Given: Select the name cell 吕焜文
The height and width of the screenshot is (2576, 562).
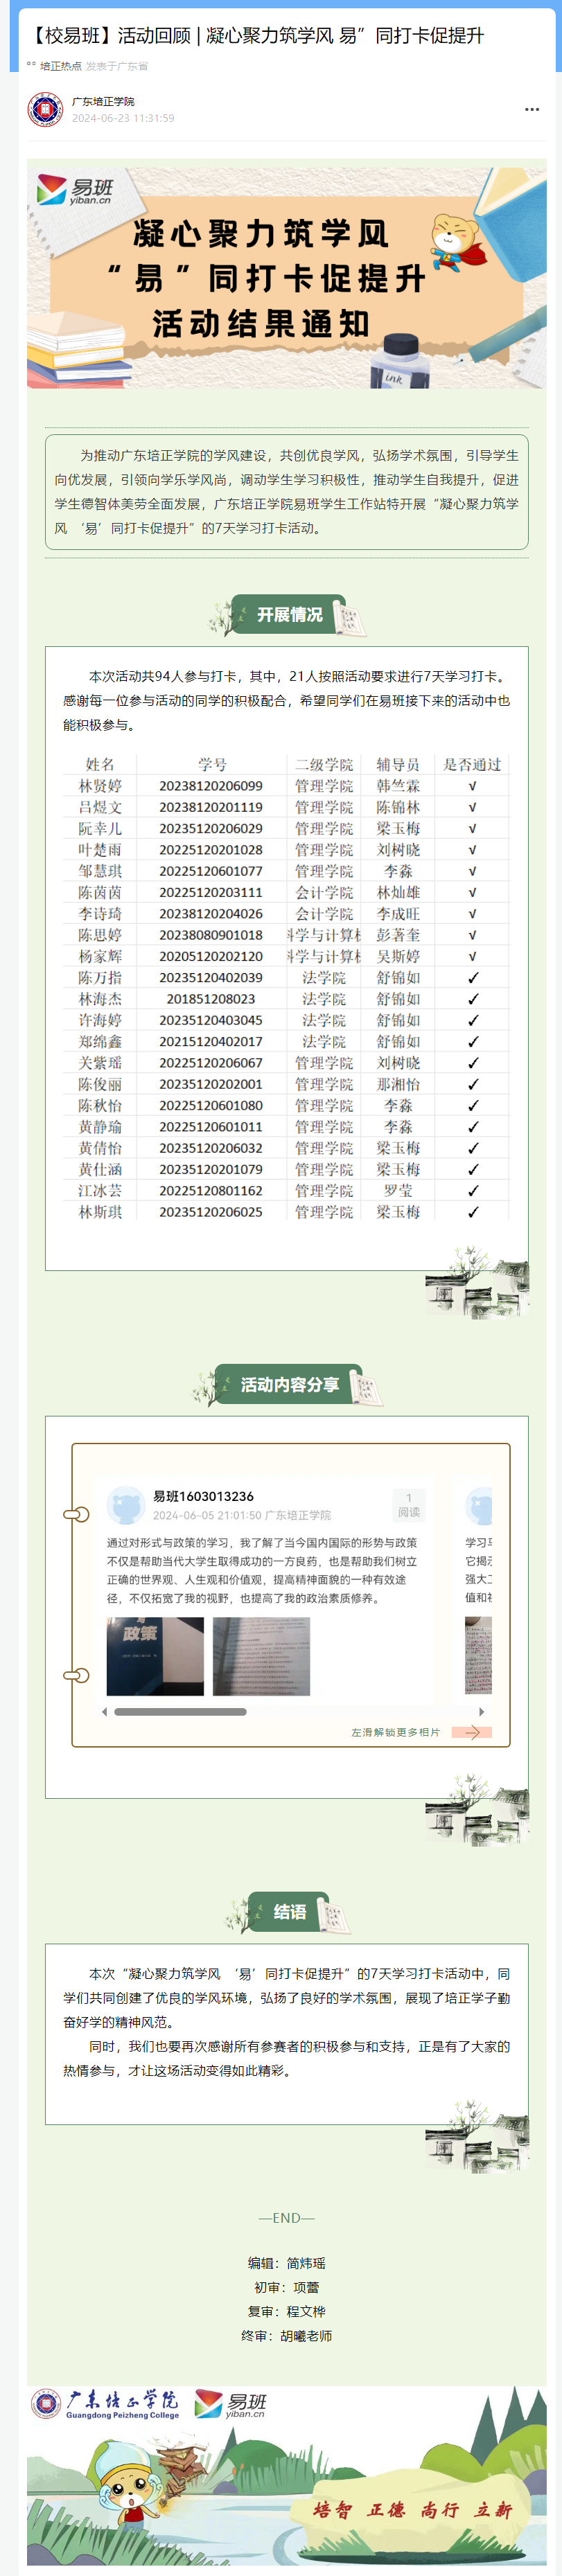Looking at the screenshot, I should click(x=100, y=807).
